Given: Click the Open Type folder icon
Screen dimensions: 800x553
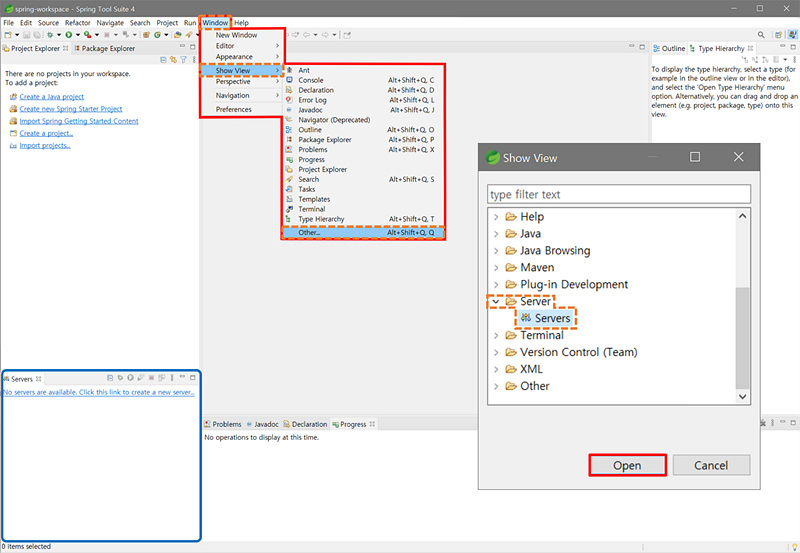Looking at the screenshot, I should [178, 35].
